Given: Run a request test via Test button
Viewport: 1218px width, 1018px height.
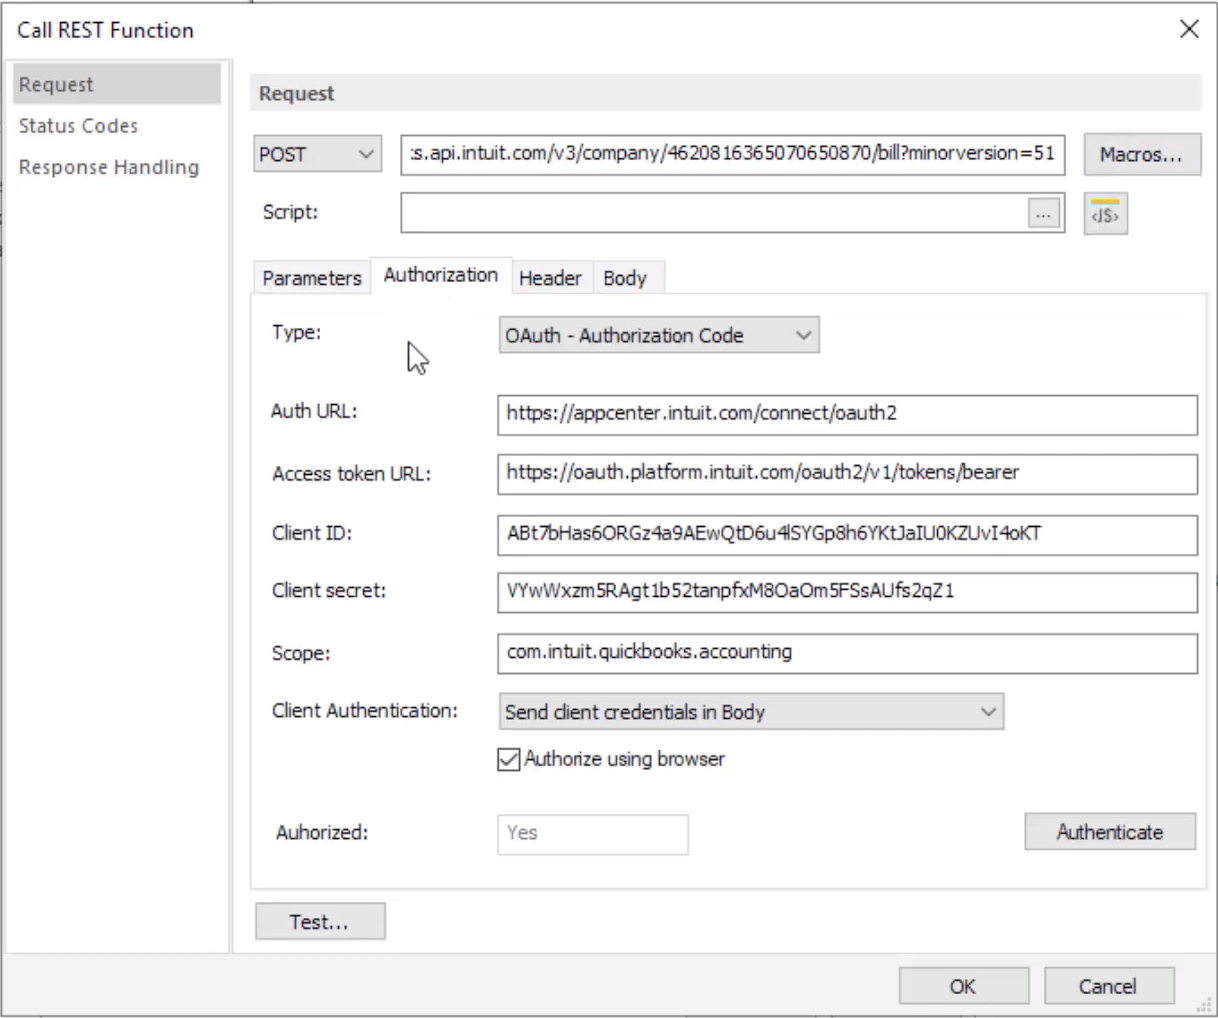Looking at the screenshot, I should (x=319, y=920).
